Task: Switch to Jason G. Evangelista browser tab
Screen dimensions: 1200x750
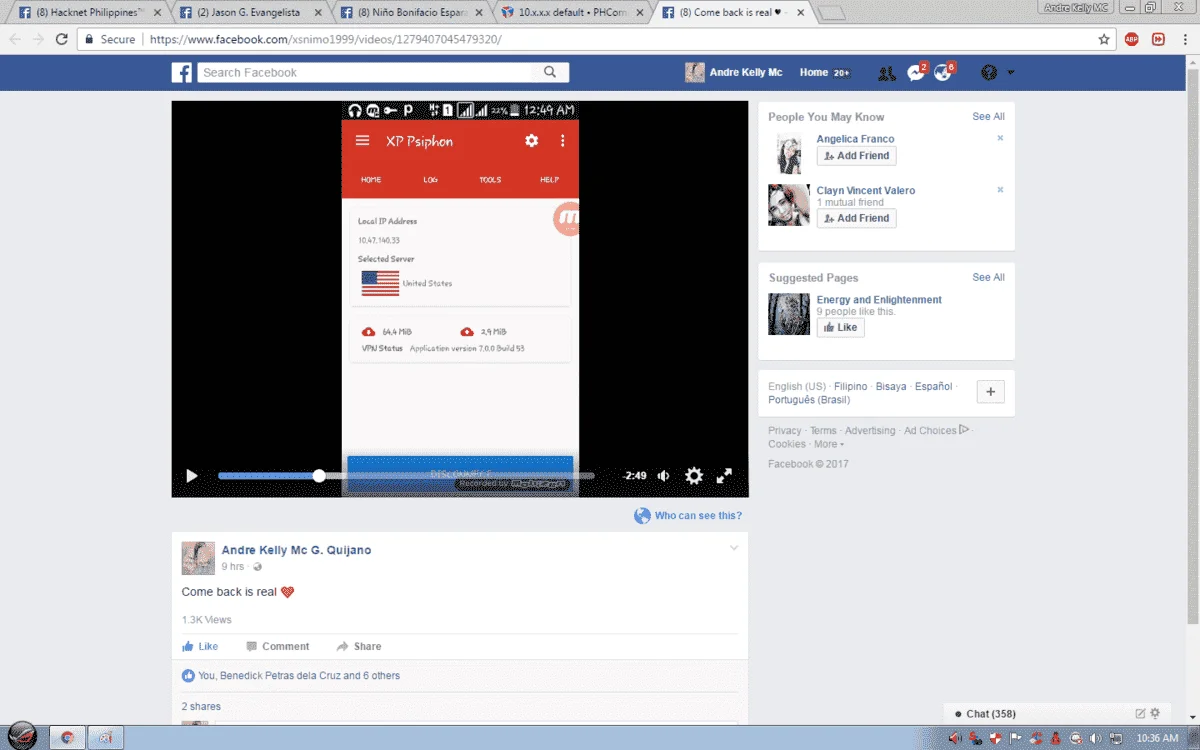Action: click(x=250, y=12)
